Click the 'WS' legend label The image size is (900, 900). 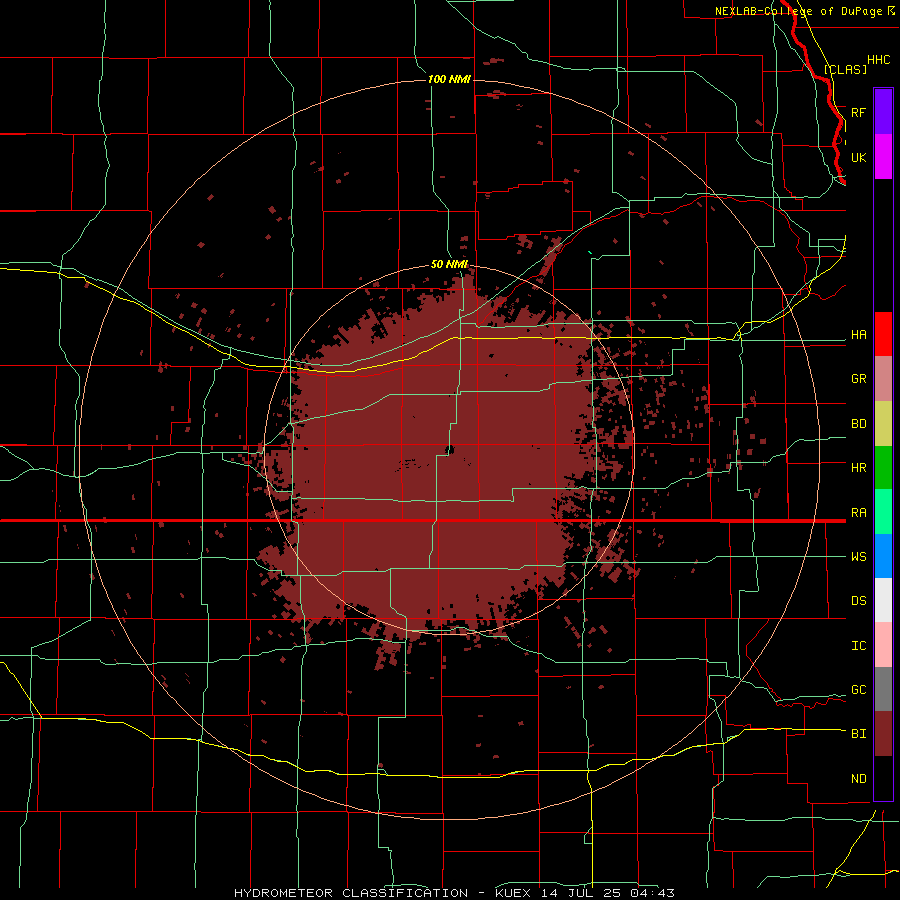858,557
